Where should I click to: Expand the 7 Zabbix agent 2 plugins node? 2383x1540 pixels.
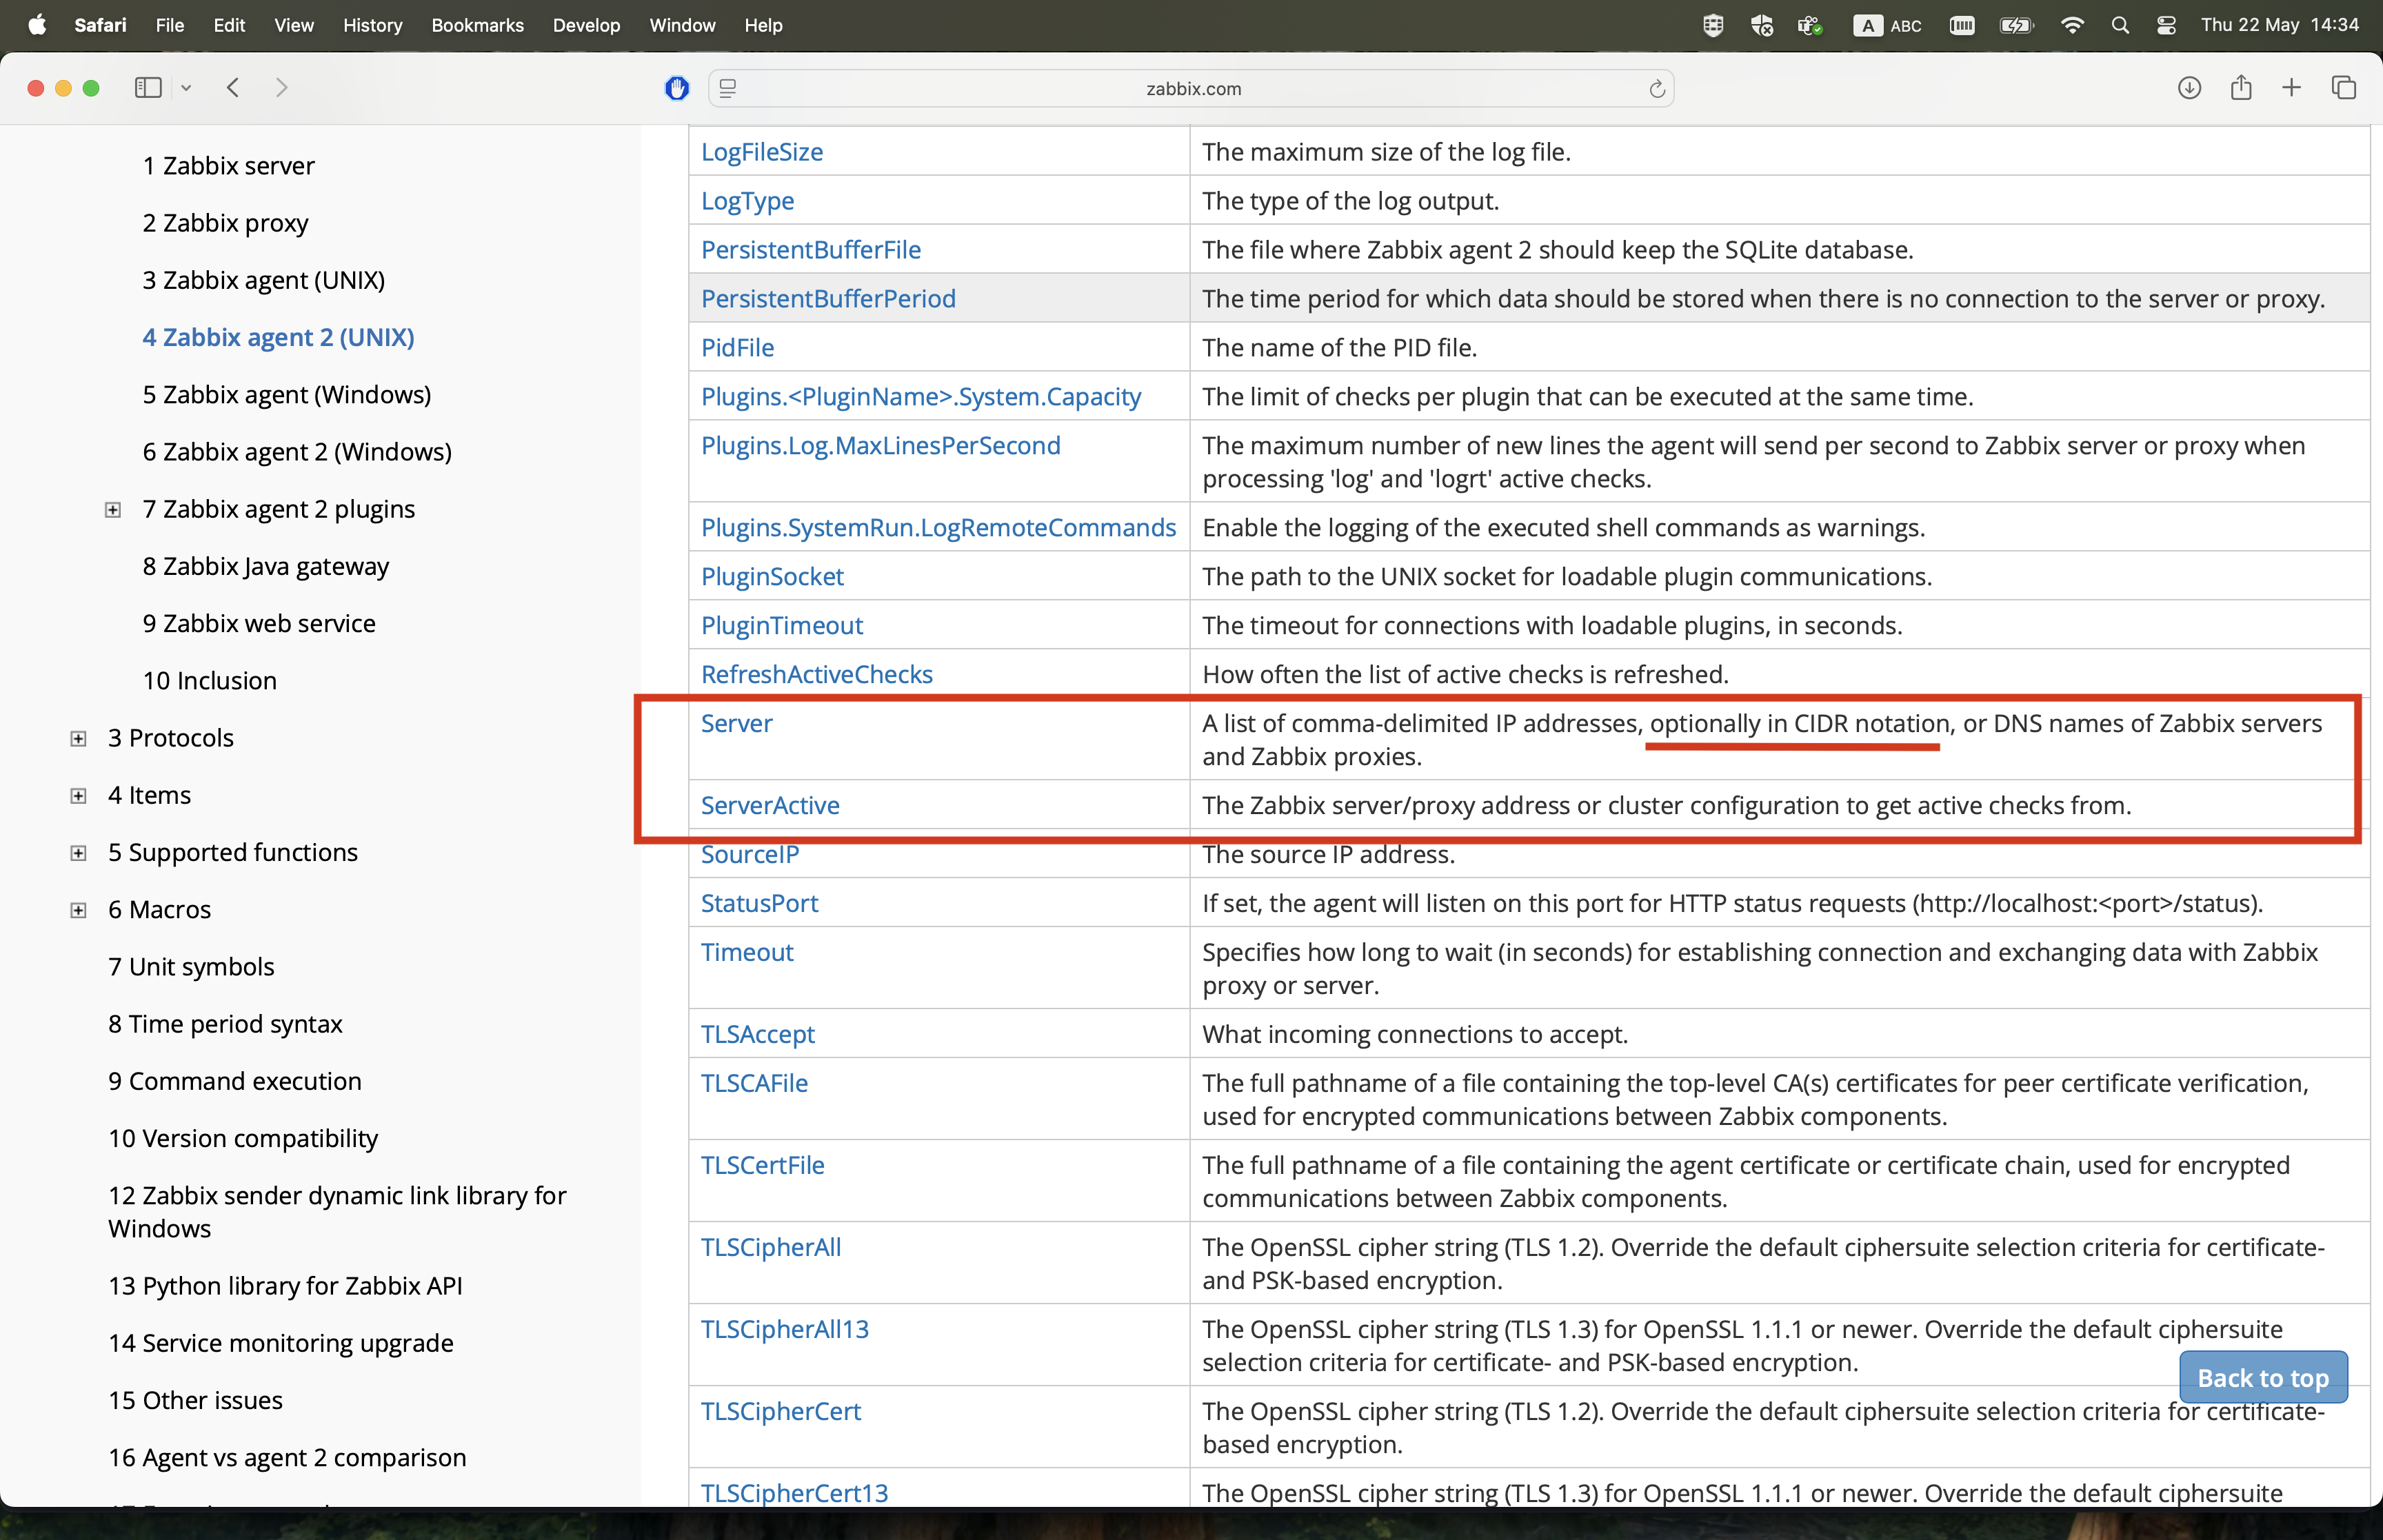[x=113, y=510]
